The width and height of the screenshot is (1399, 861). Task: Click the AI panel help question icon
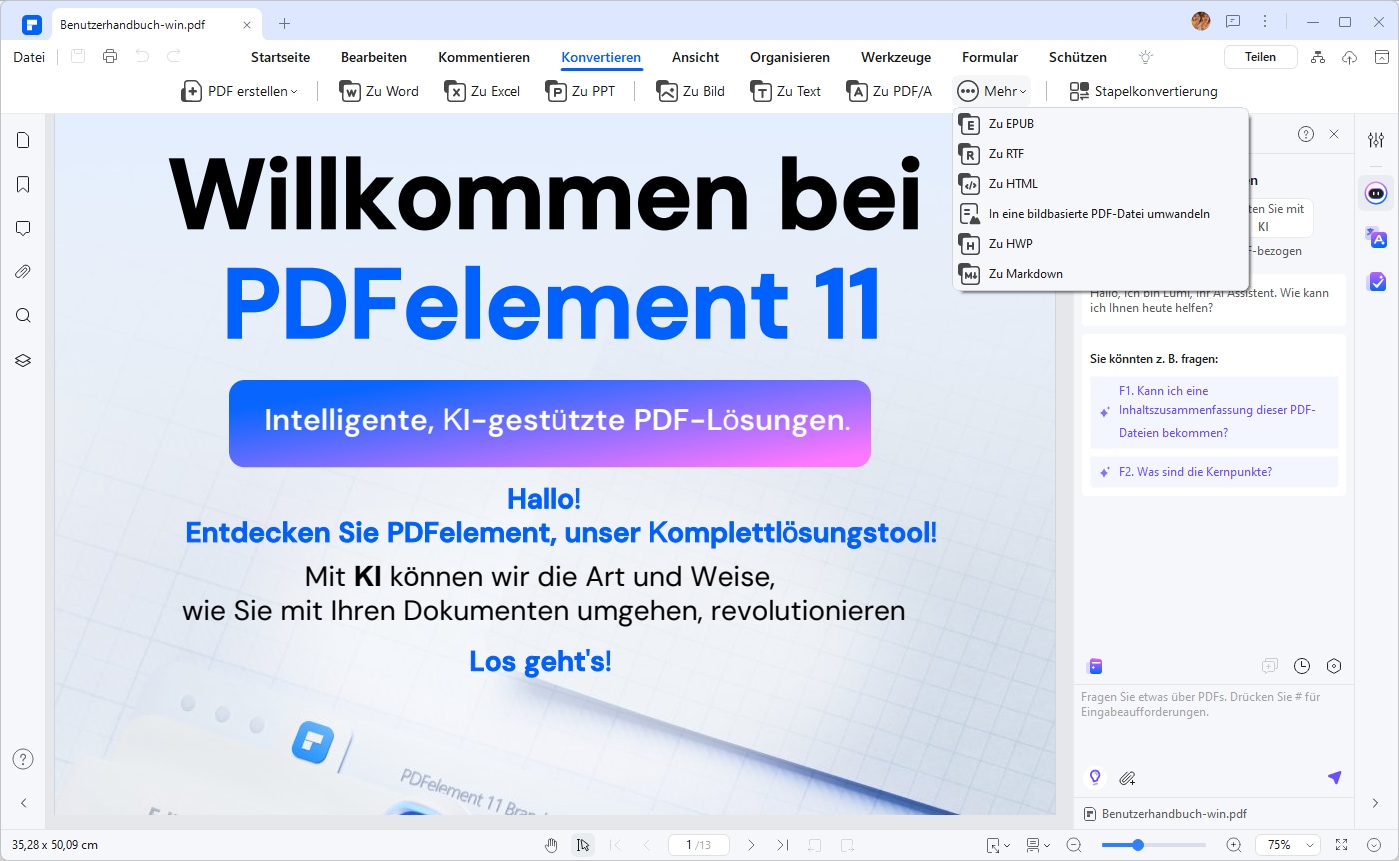1306,134
